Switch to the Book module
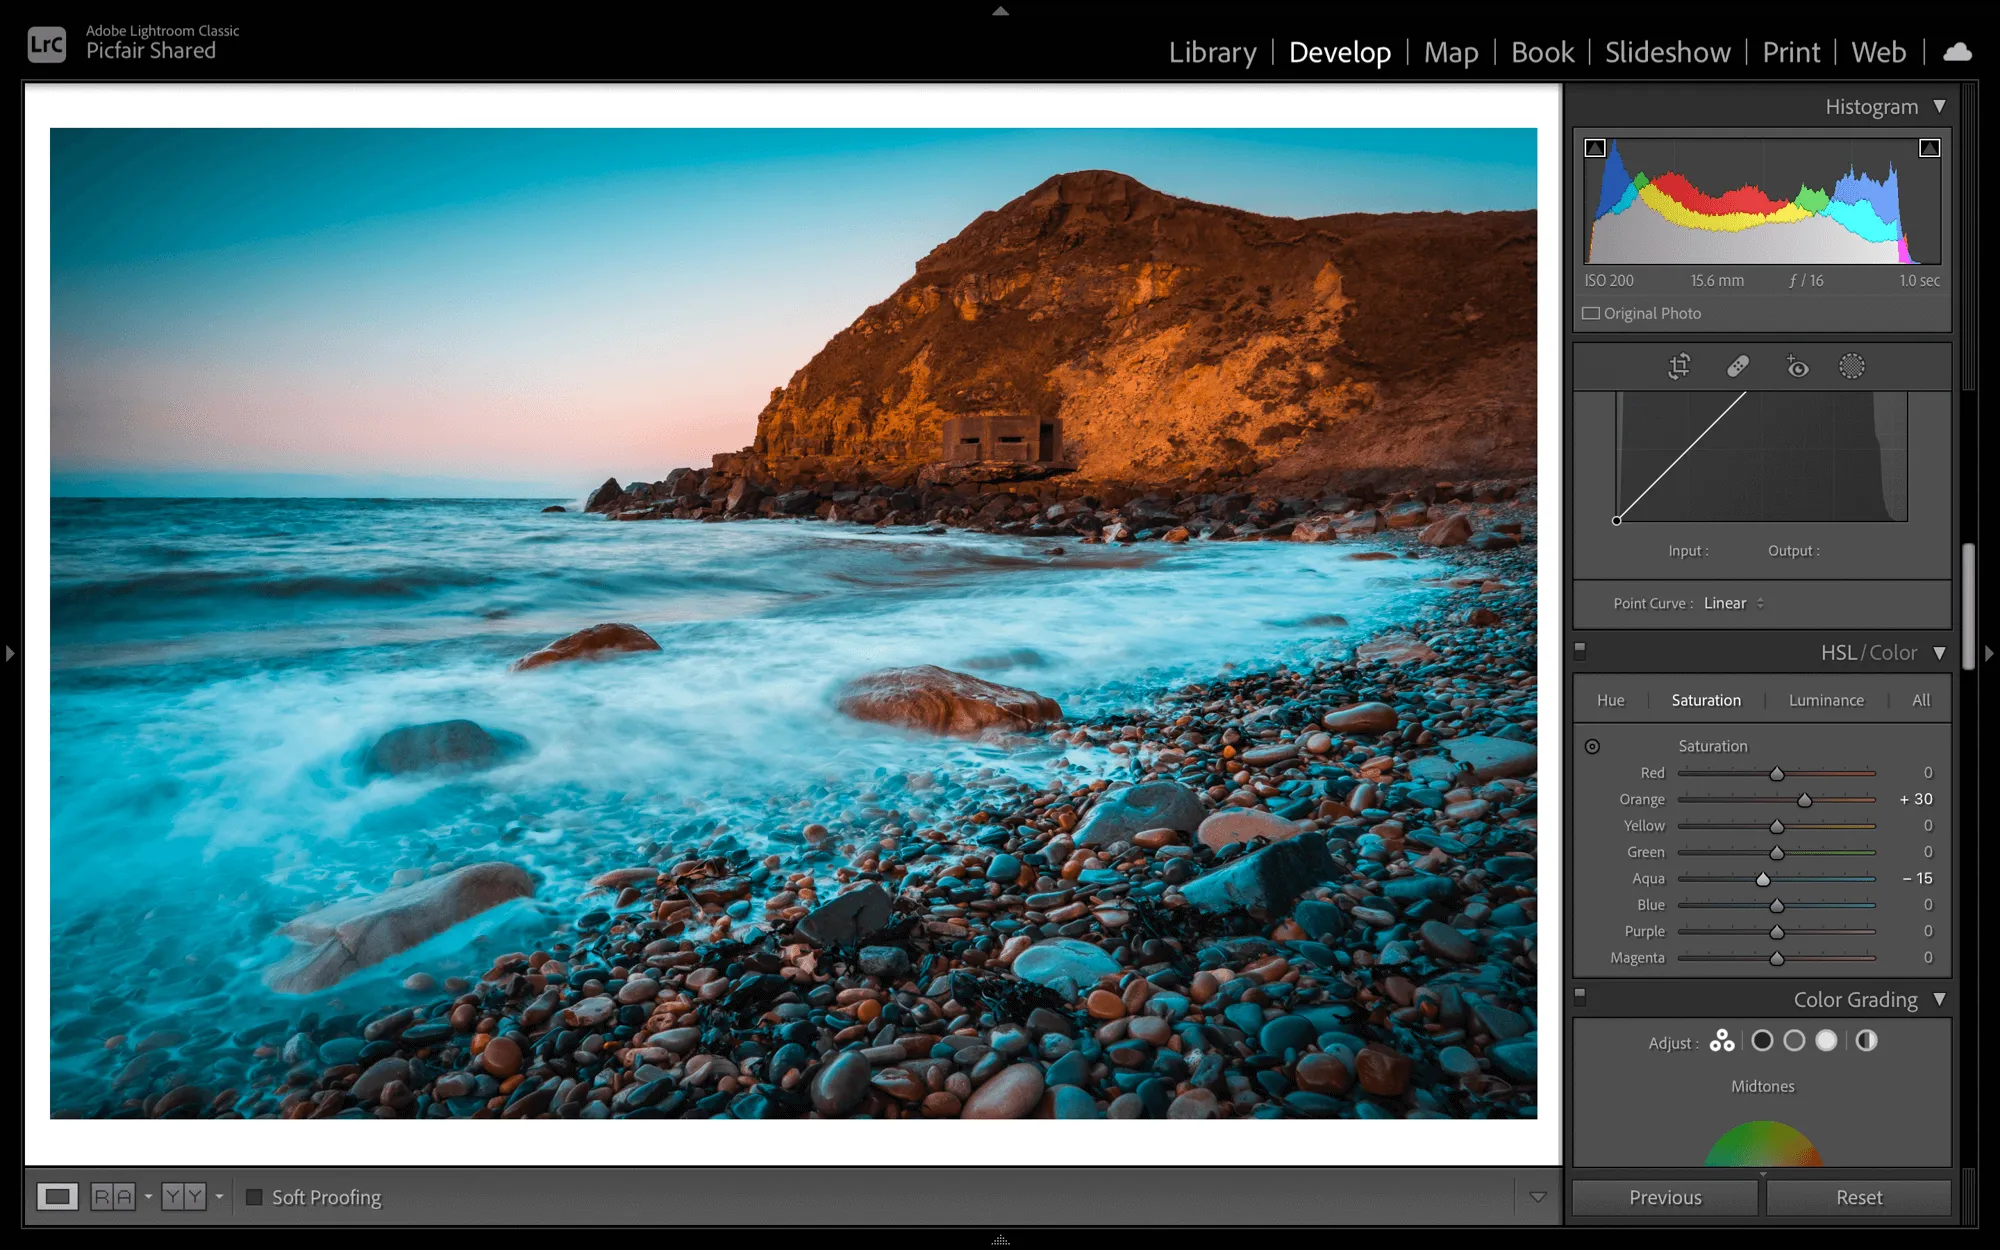Image resolution: width=2000 pixels, height=1250 pixels. pos(1542,52)
